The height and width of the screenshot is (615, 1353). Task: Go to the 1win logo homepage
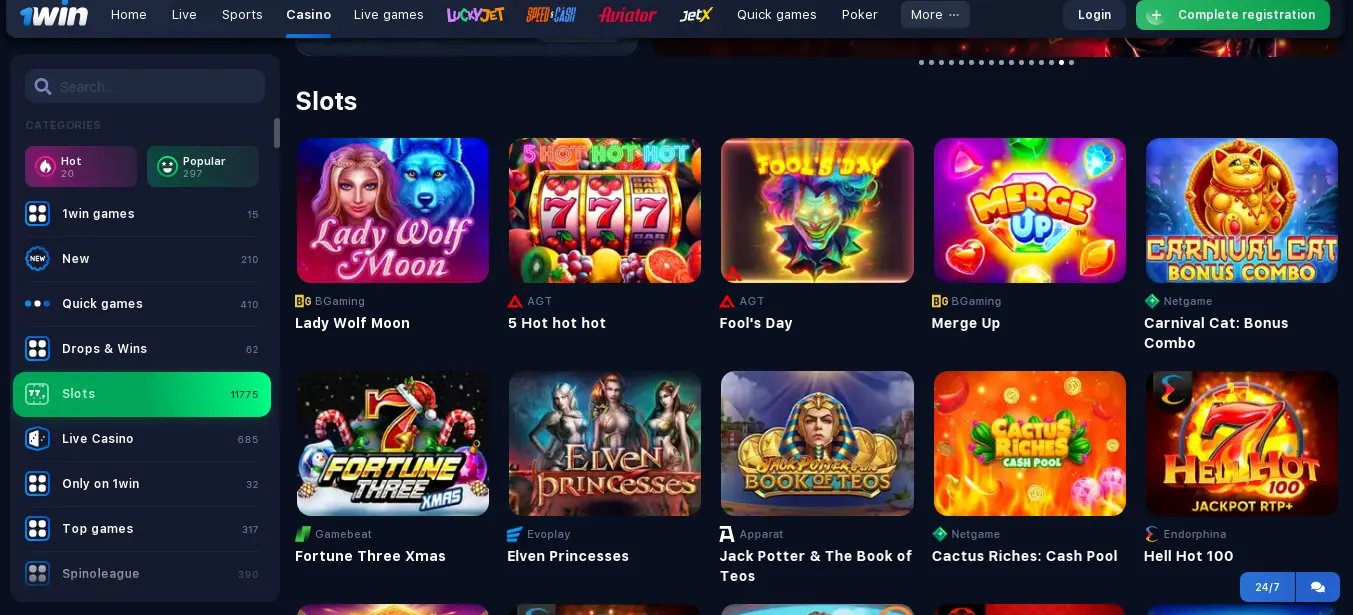(54, 15)
